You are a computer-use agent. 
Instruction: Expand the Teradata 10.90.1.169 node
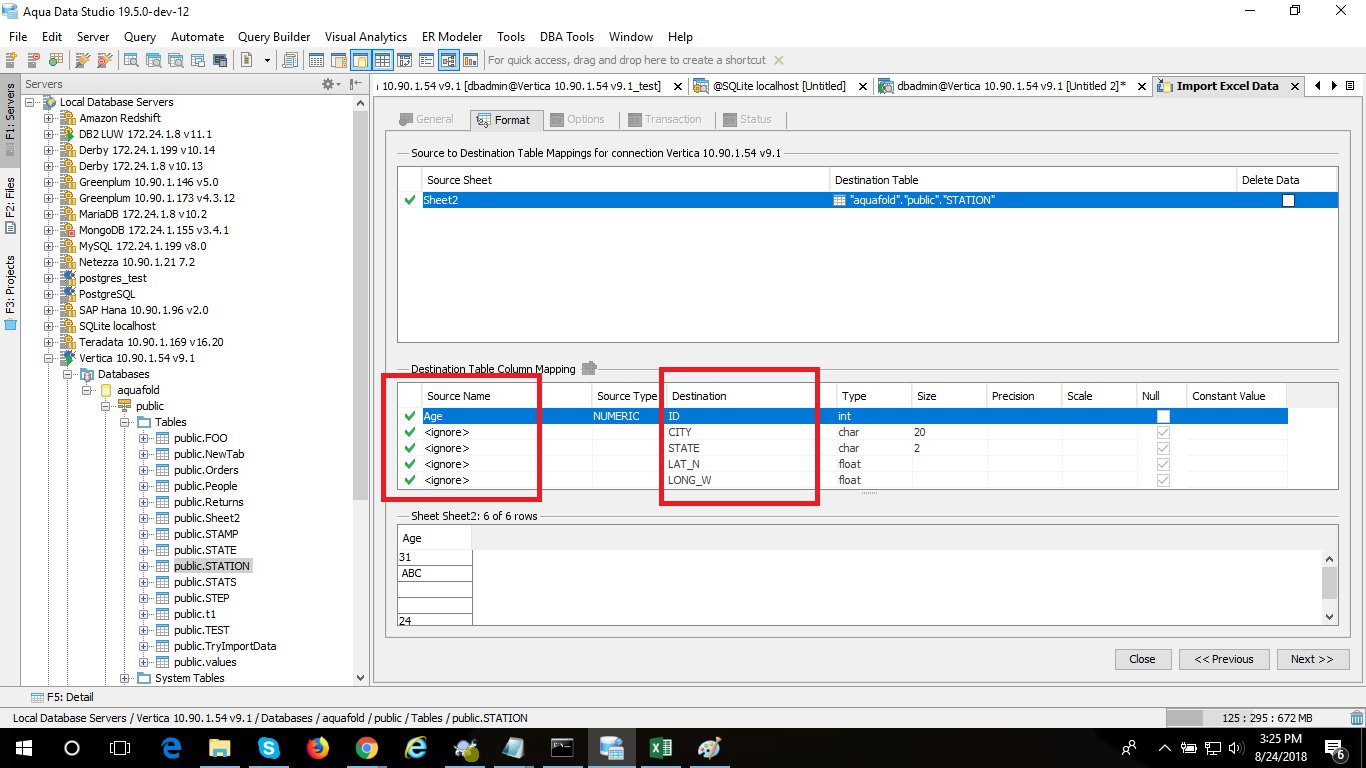(49, 342)
